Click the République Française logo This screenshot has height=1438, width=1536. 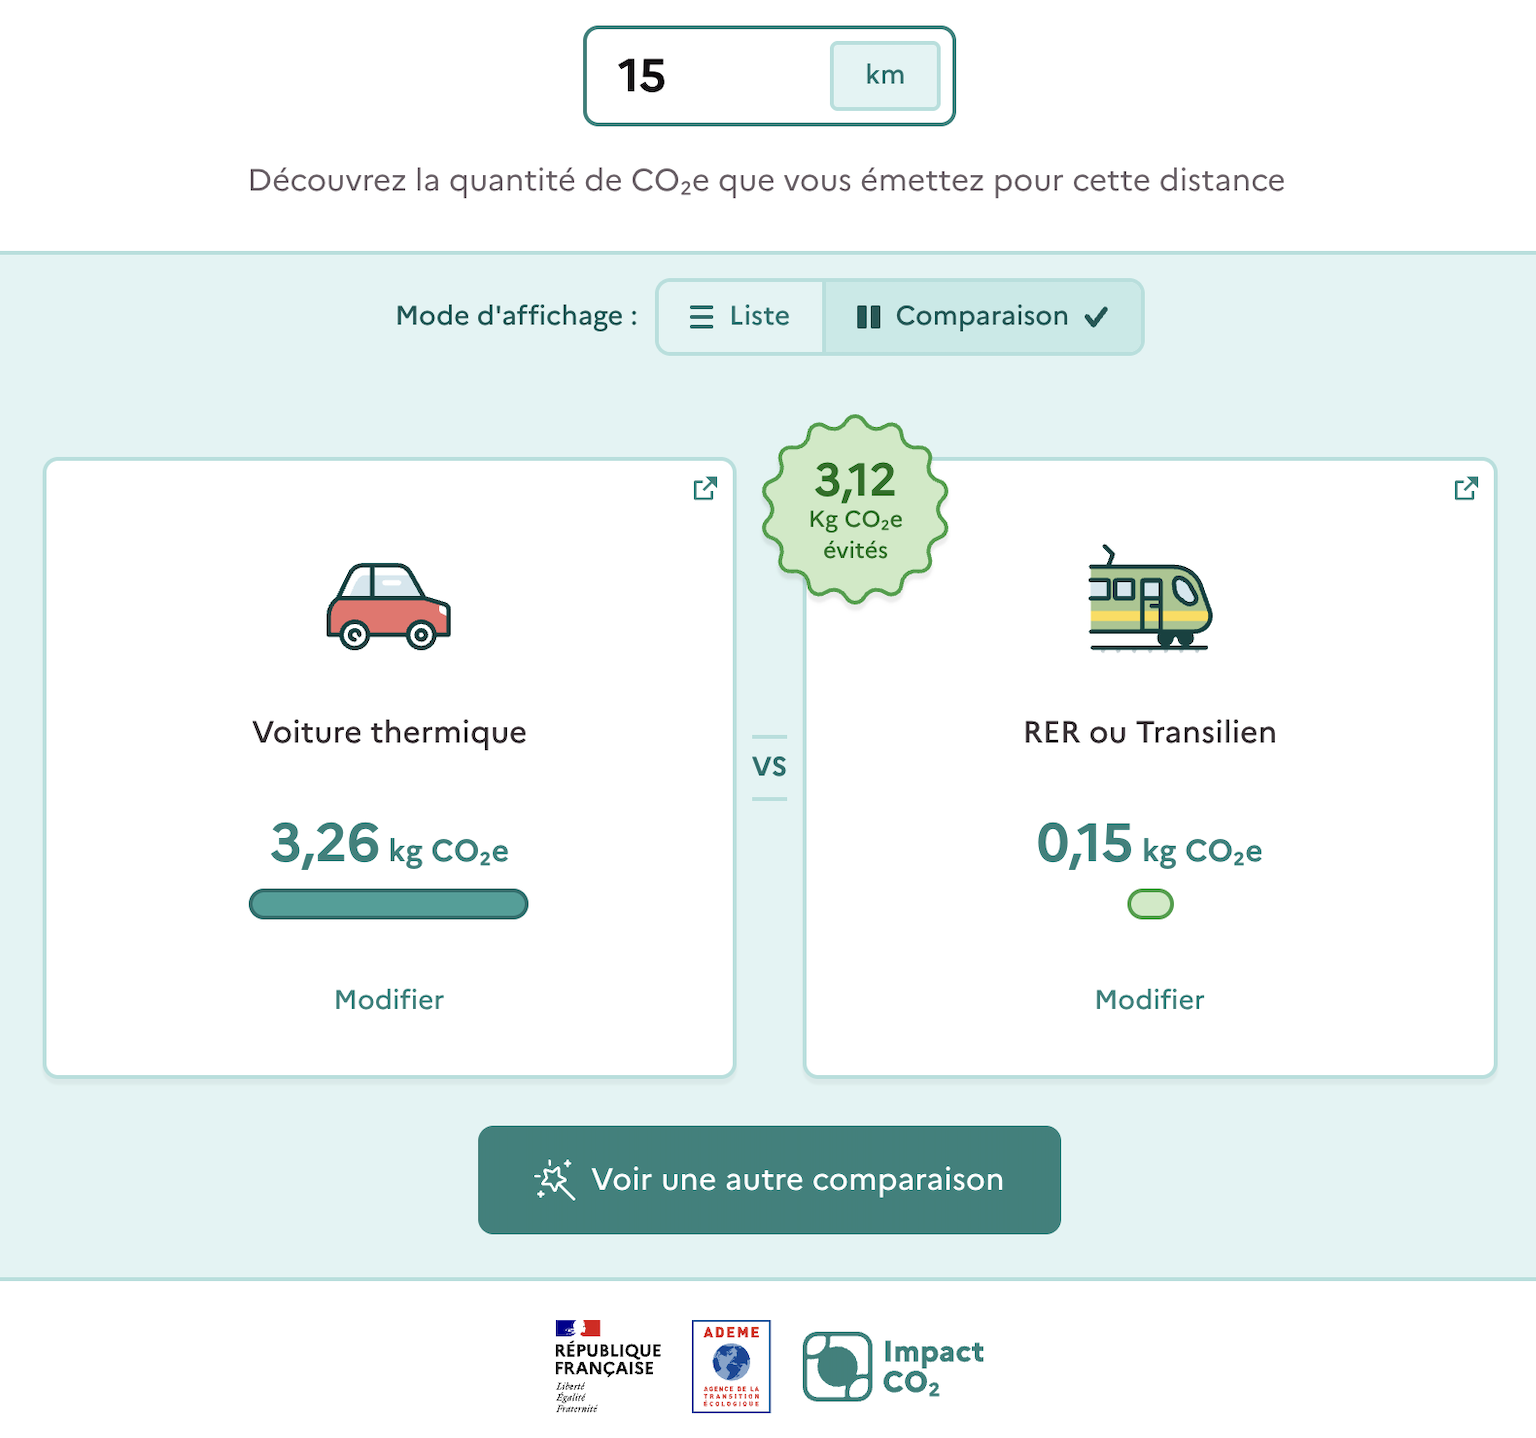tap(607, 1366)
